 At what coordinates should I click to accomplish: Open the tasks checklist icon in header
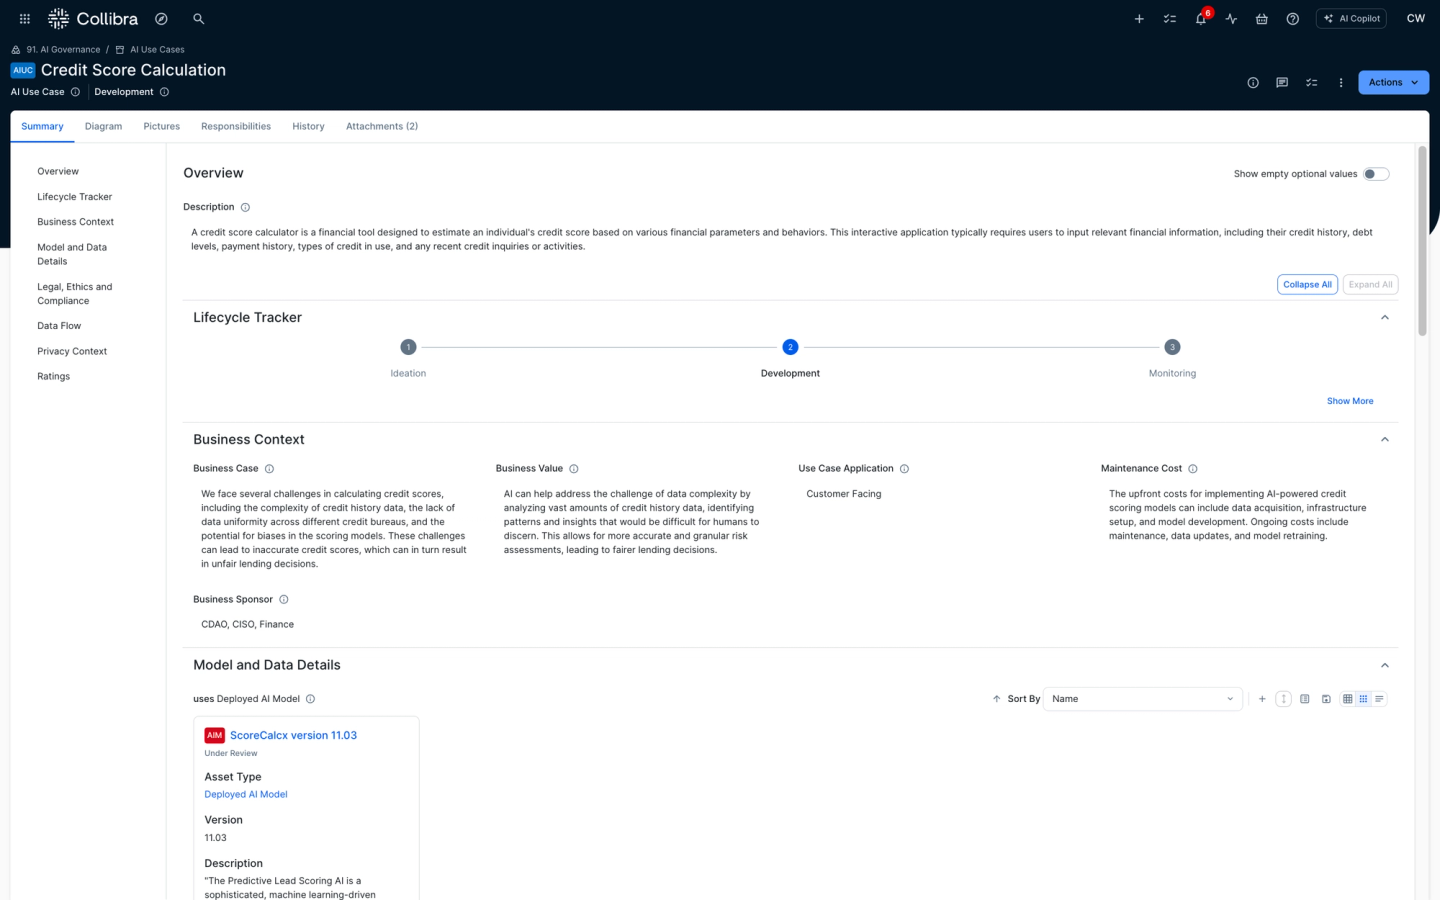[x=1169, y=18]
